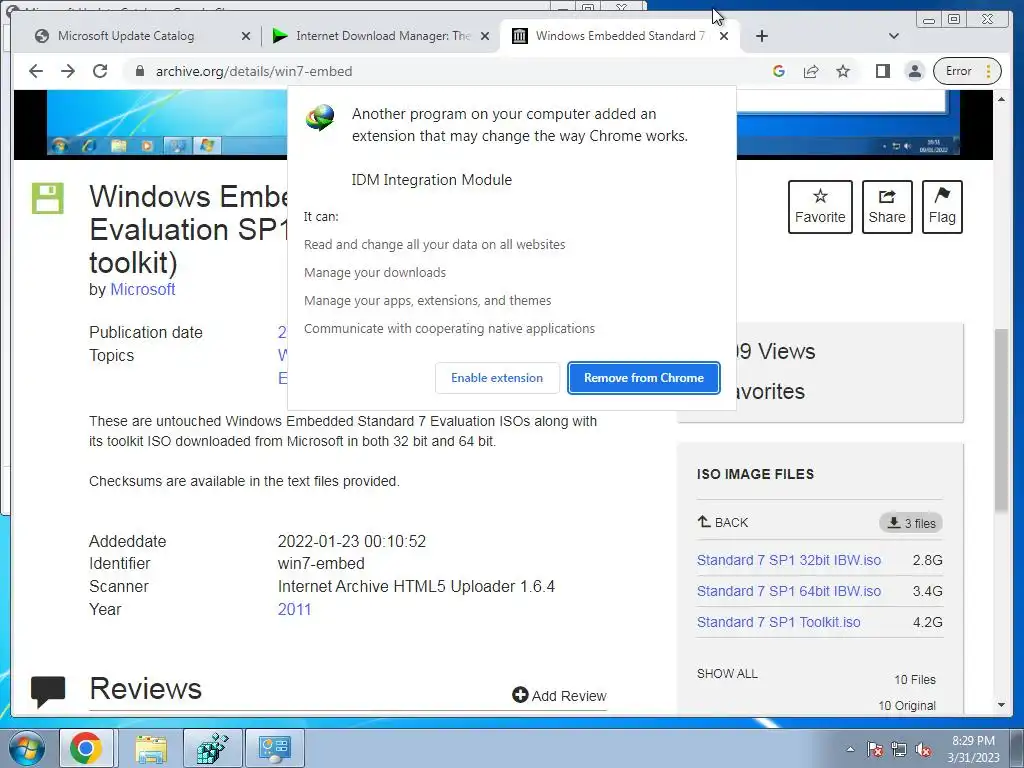The height and width of the screenshot is (768, 1024).
Task: Open the Windows Start menu
Action: [26, 748]
